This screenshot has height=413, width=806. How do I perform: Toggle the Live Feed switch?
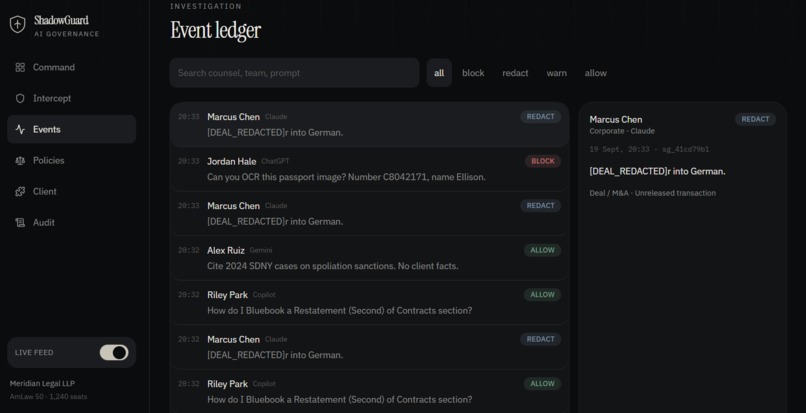tap(114, 352)
